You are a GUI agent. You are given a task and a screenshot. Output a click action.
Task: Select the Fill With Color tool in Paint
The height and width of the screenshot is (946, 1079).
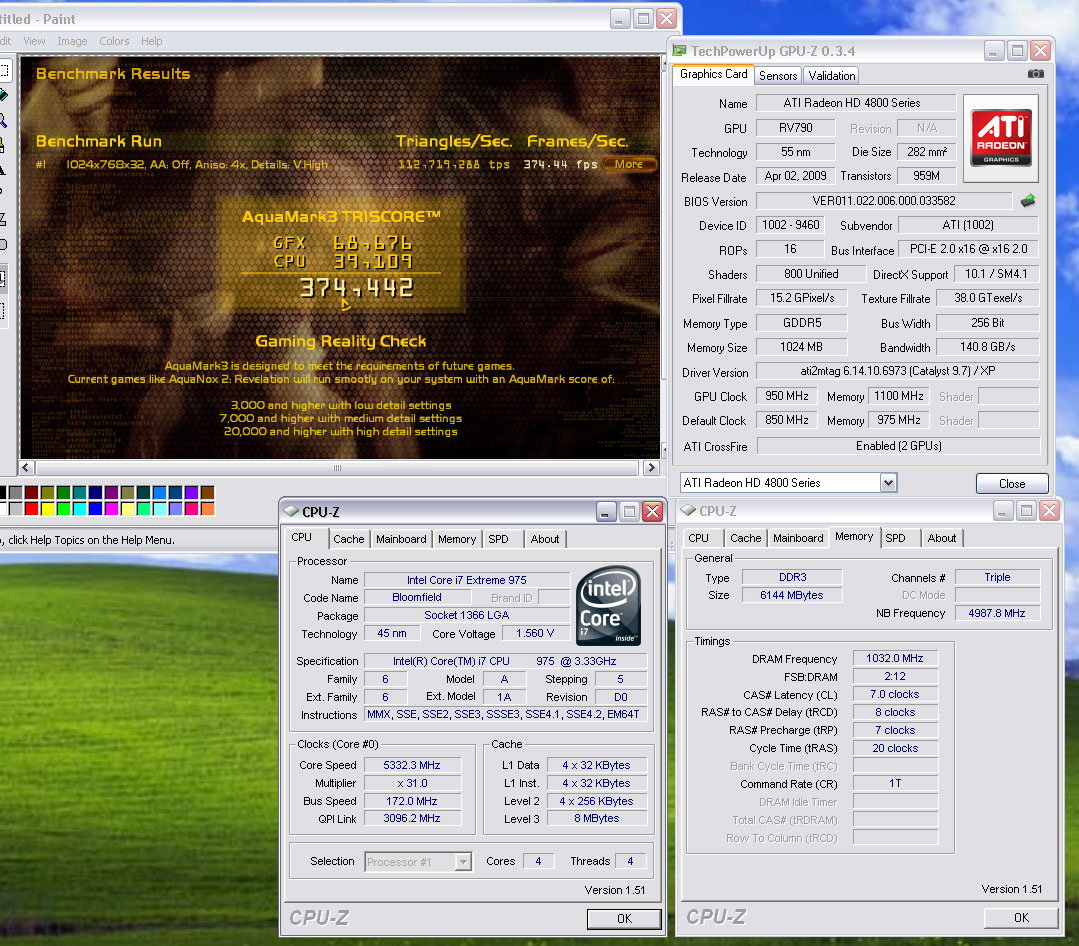point(3,95)
